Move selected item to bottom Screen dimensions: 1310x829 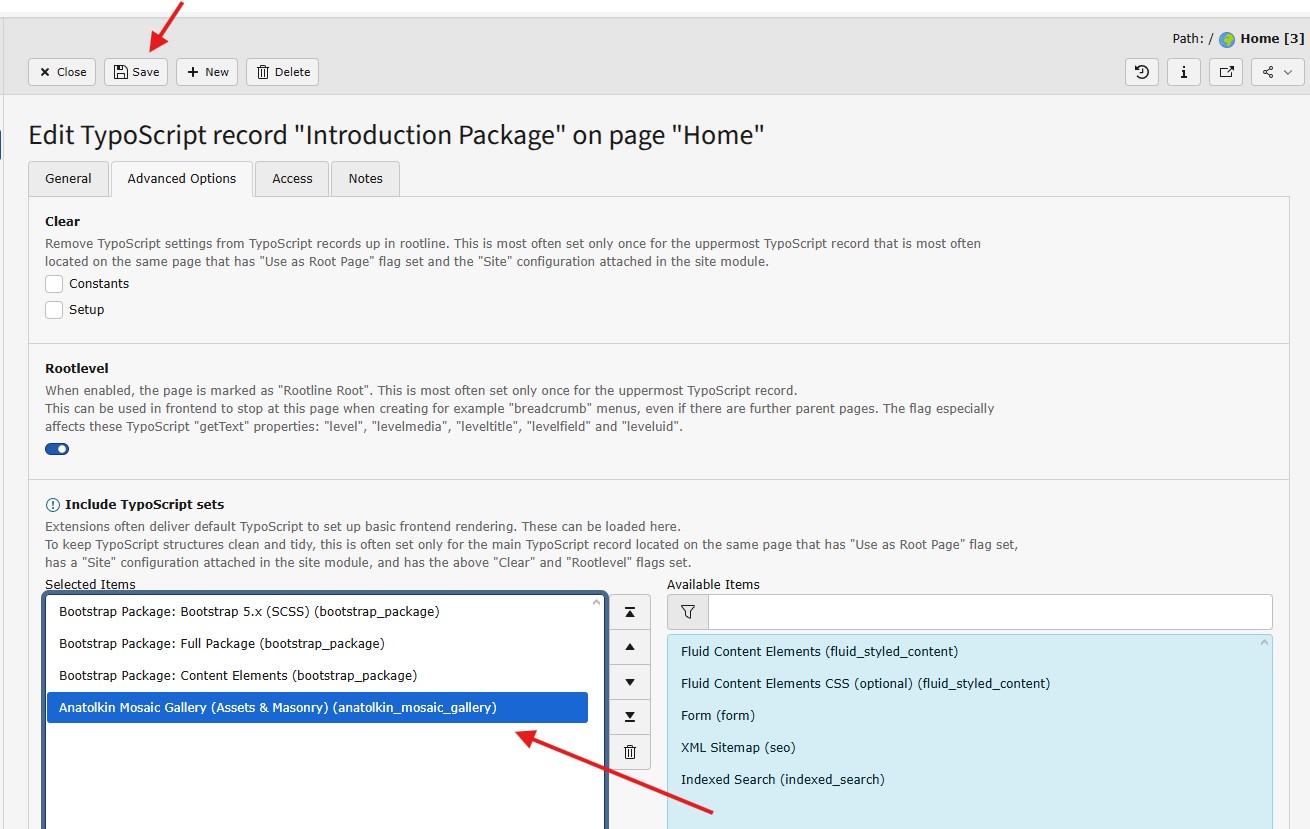tap(630, 717)
